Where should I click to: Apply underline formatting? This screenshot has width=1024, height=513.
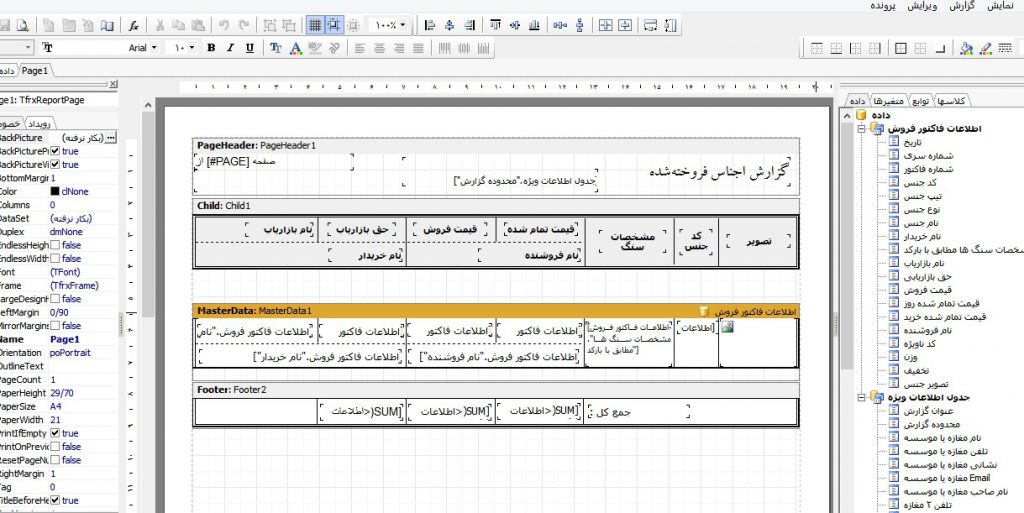(x=249, y=47)
